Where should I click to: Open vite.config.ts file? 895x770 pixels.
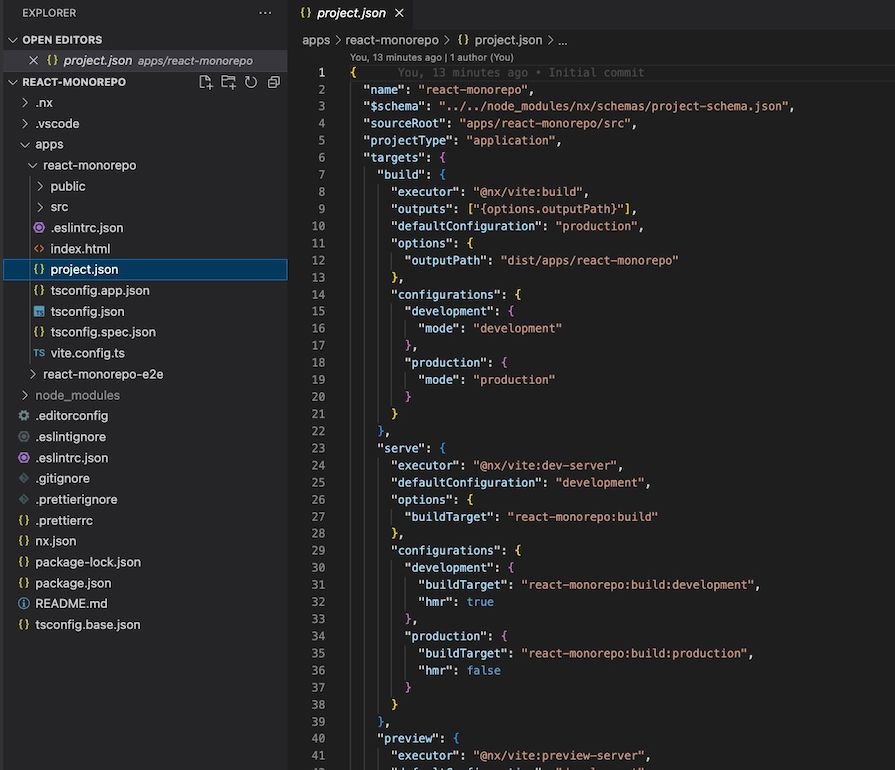(x=87, y=353)
